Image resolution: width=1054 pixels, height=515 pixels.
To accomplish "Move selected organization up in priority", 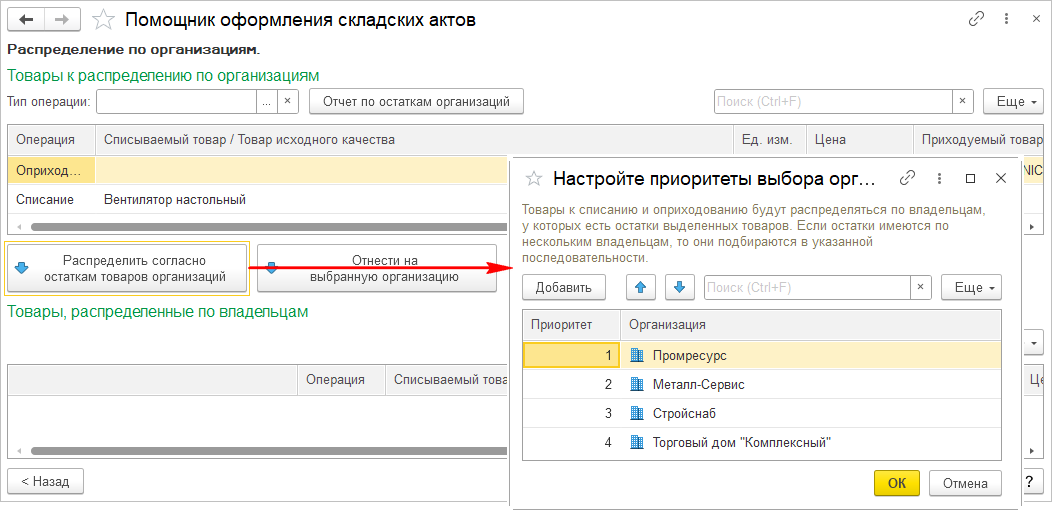I will tap(641, 288).
